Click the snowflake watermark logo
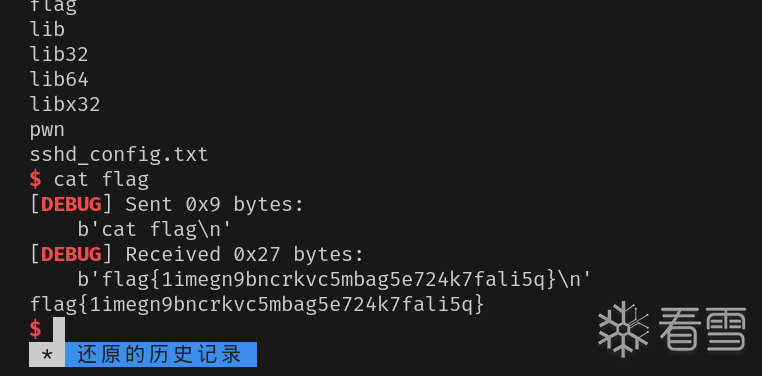The height and width of the screenshot is (376, 762). coord(624,329)
